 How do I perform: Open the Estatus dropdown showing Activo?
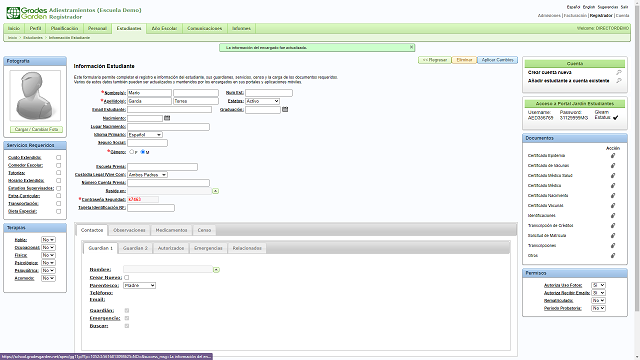(262, 101)
